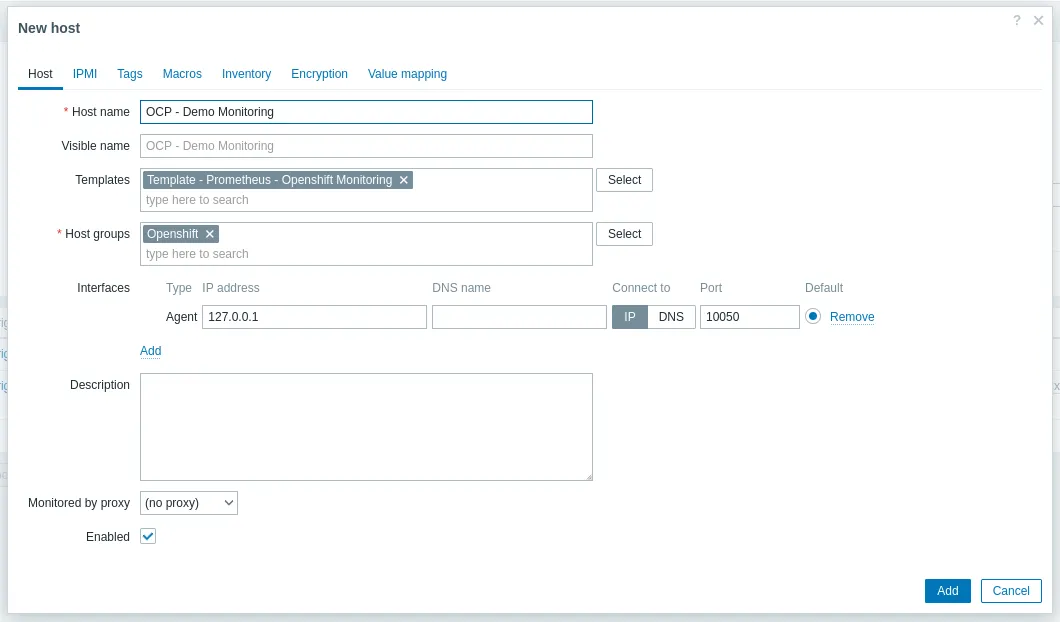Add another interface
The image size is (1060, 622).
coord(150,351)
